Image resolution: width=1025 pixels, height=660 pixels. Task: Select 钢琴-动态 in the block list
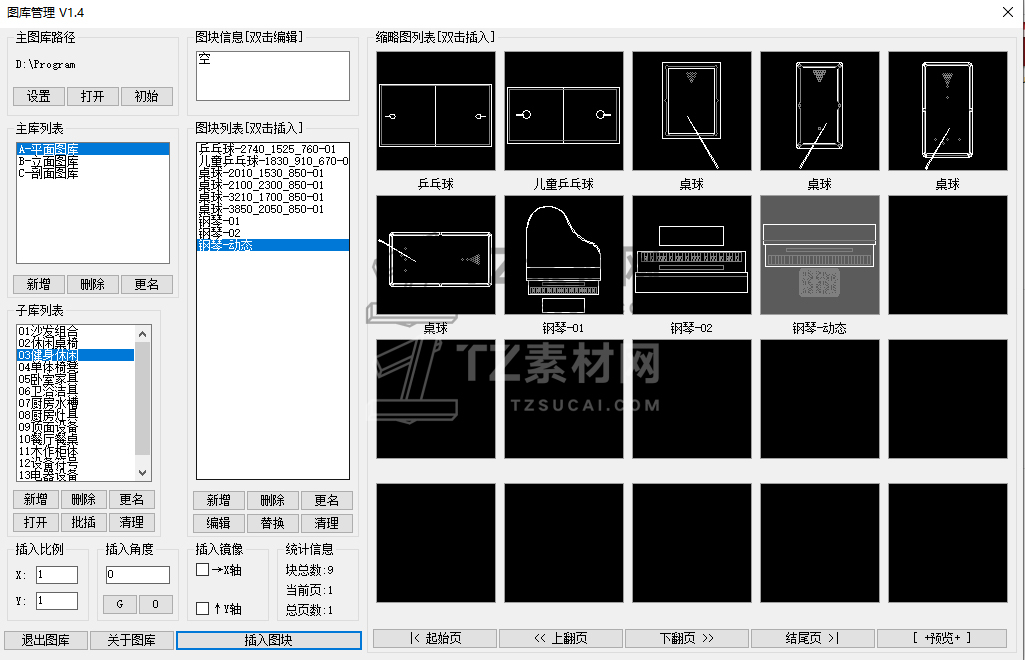click(273, 245)
